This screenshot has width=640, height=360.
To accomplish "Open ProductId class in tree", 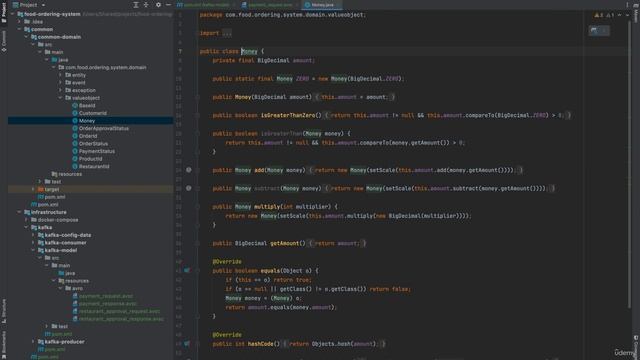I will point(90,159).
